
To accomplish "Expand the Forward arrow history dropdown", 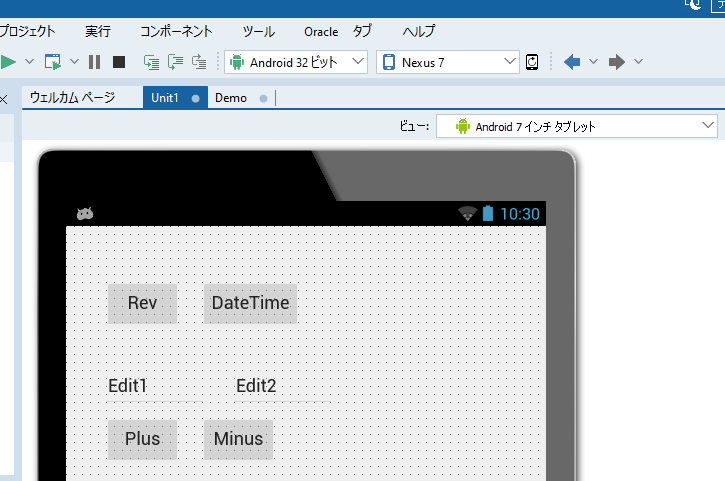I will [639, 62].
